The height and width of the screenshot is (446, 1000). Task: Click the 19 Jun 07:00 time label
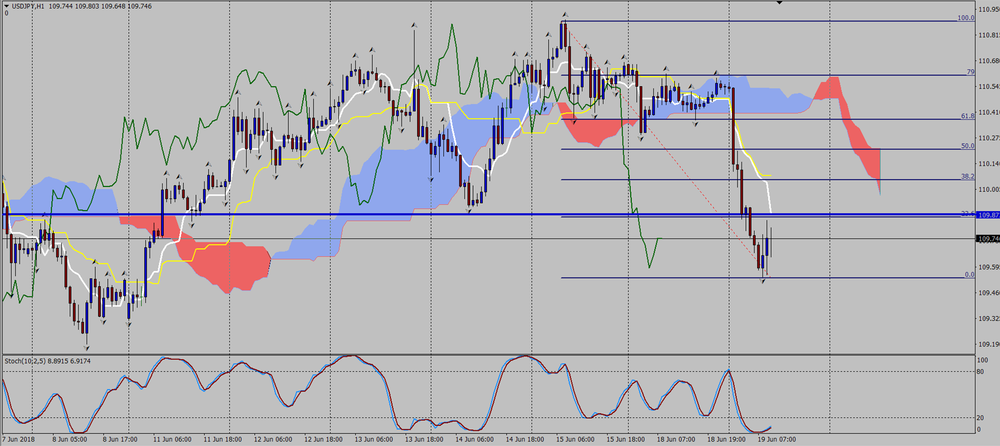click(x=775, y=440)
